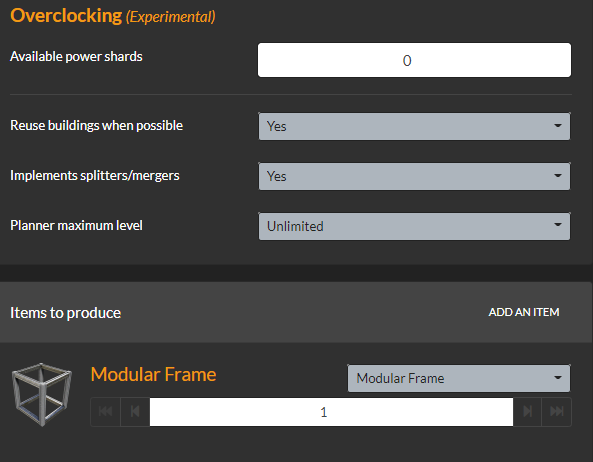This screenshot has width=593, height=462.
Task: Click ADD AN ITEM
Action: tap(524, 312)
